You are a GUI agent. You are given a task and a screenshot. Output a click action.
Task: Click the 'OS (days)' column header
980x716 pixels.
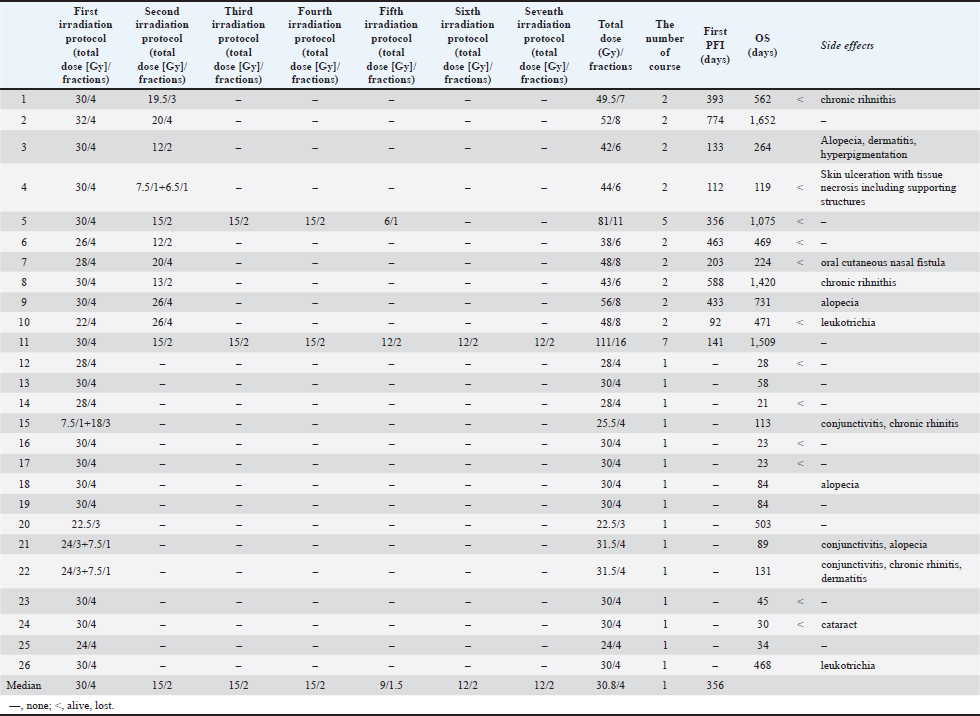763,45
